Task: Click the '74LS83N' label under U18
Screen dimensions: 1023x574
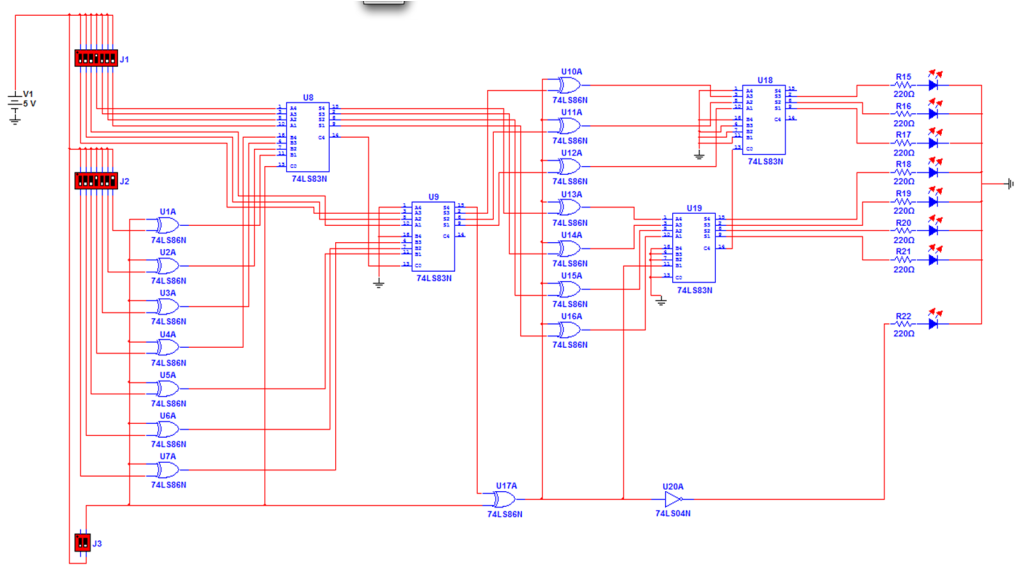Action: [765, 161]
